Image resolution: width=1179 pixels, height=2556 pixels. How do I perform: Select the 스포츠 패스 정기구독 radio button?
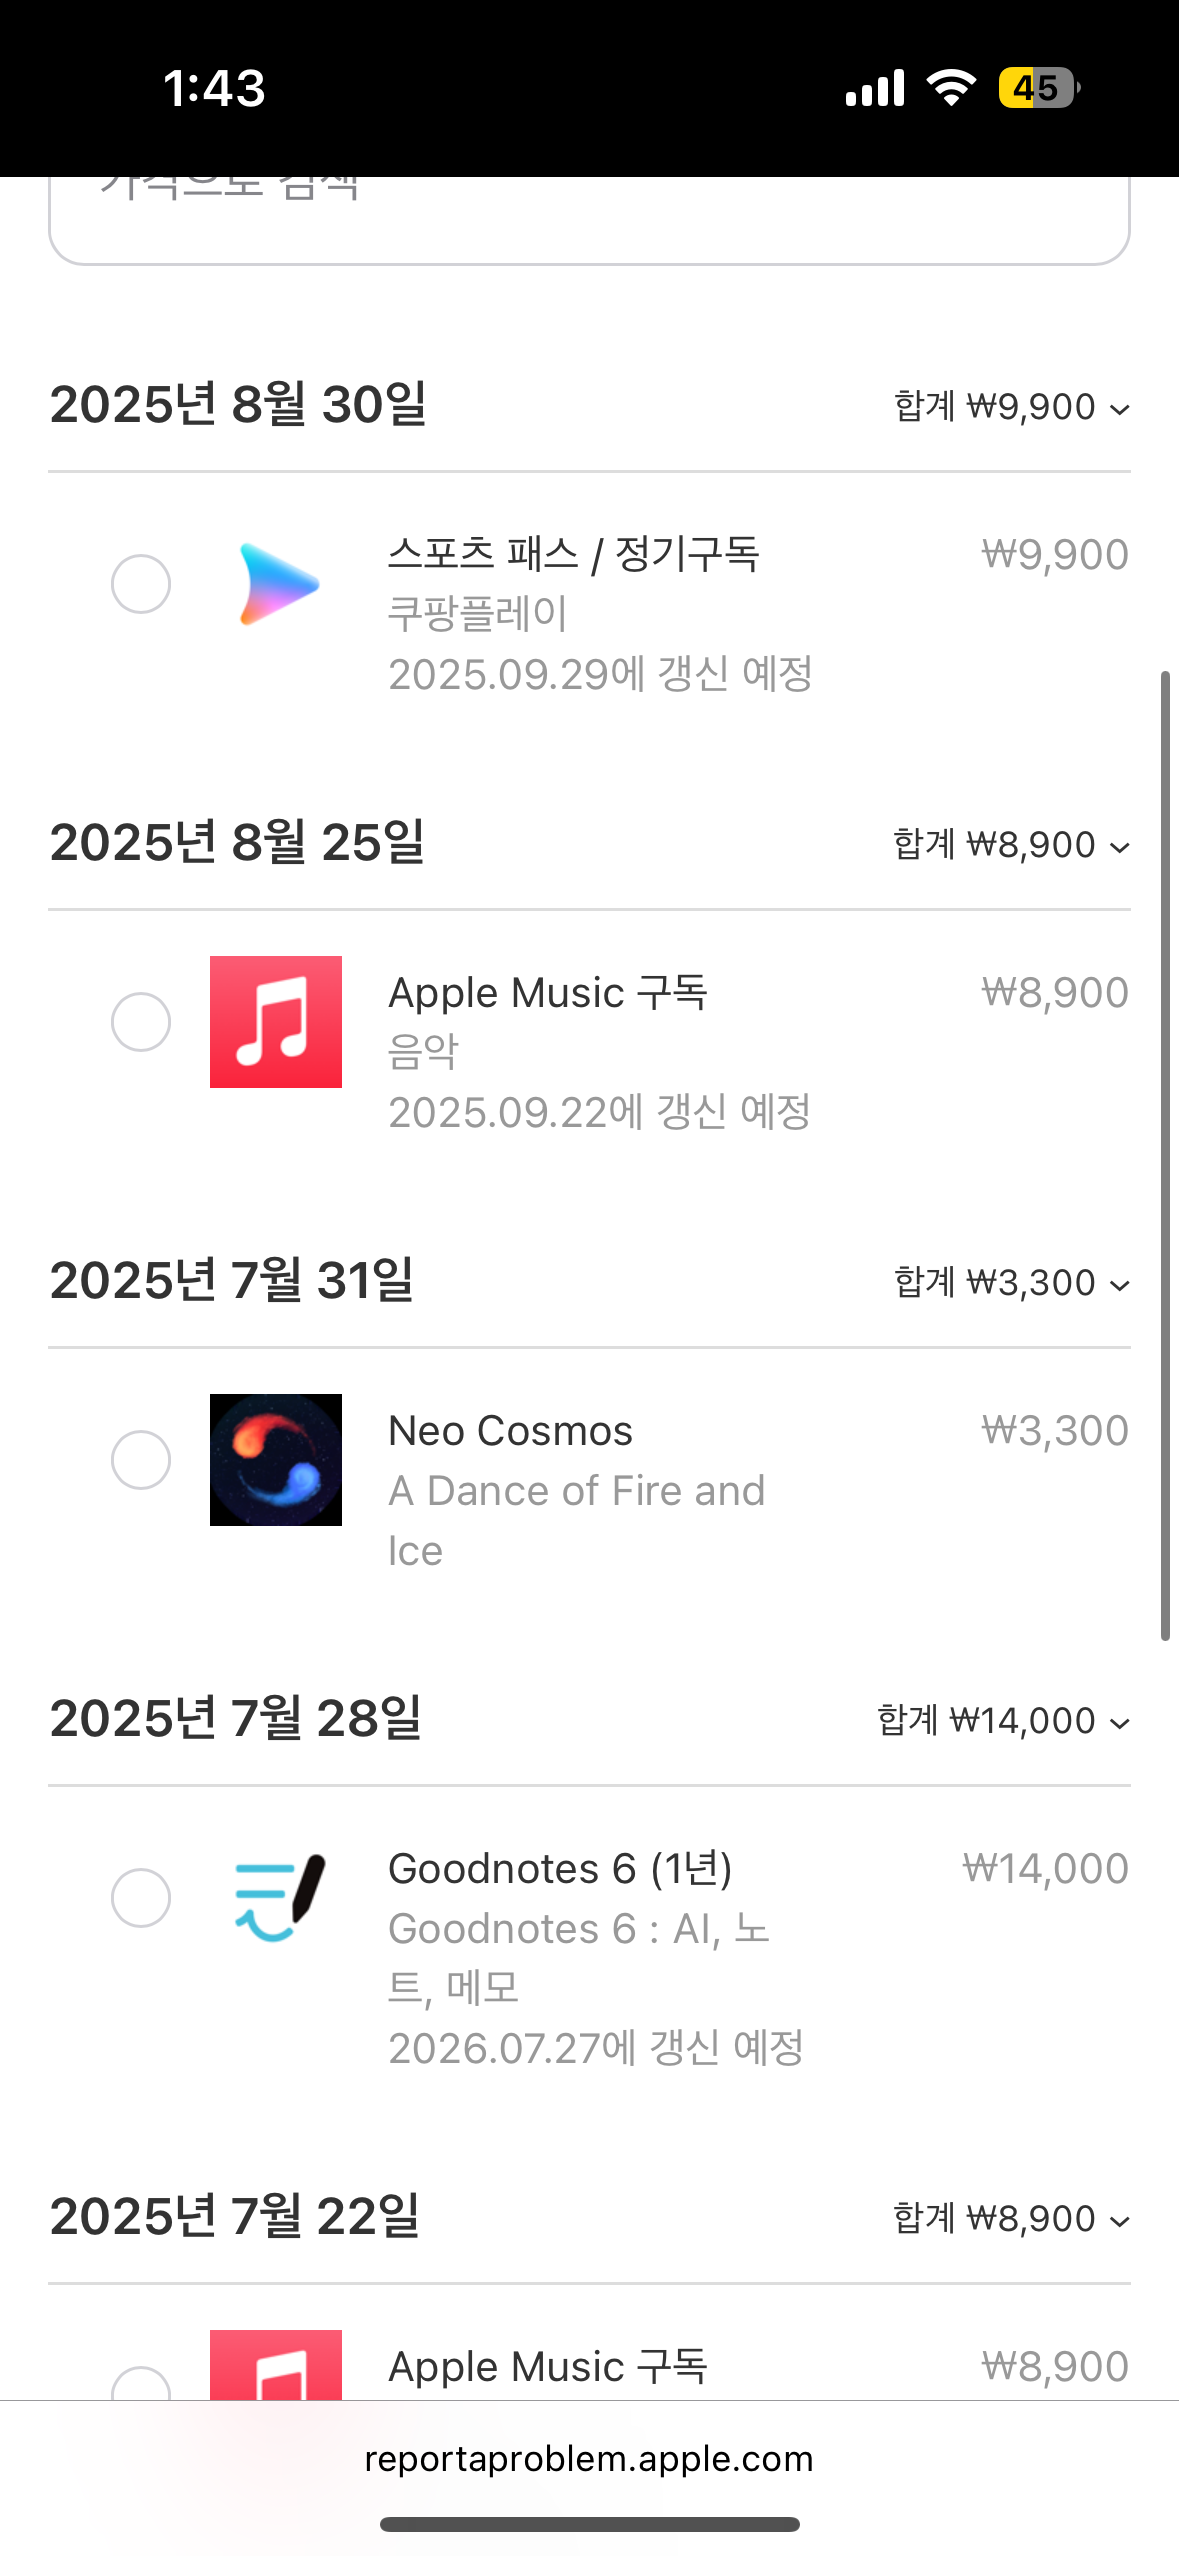141,584
